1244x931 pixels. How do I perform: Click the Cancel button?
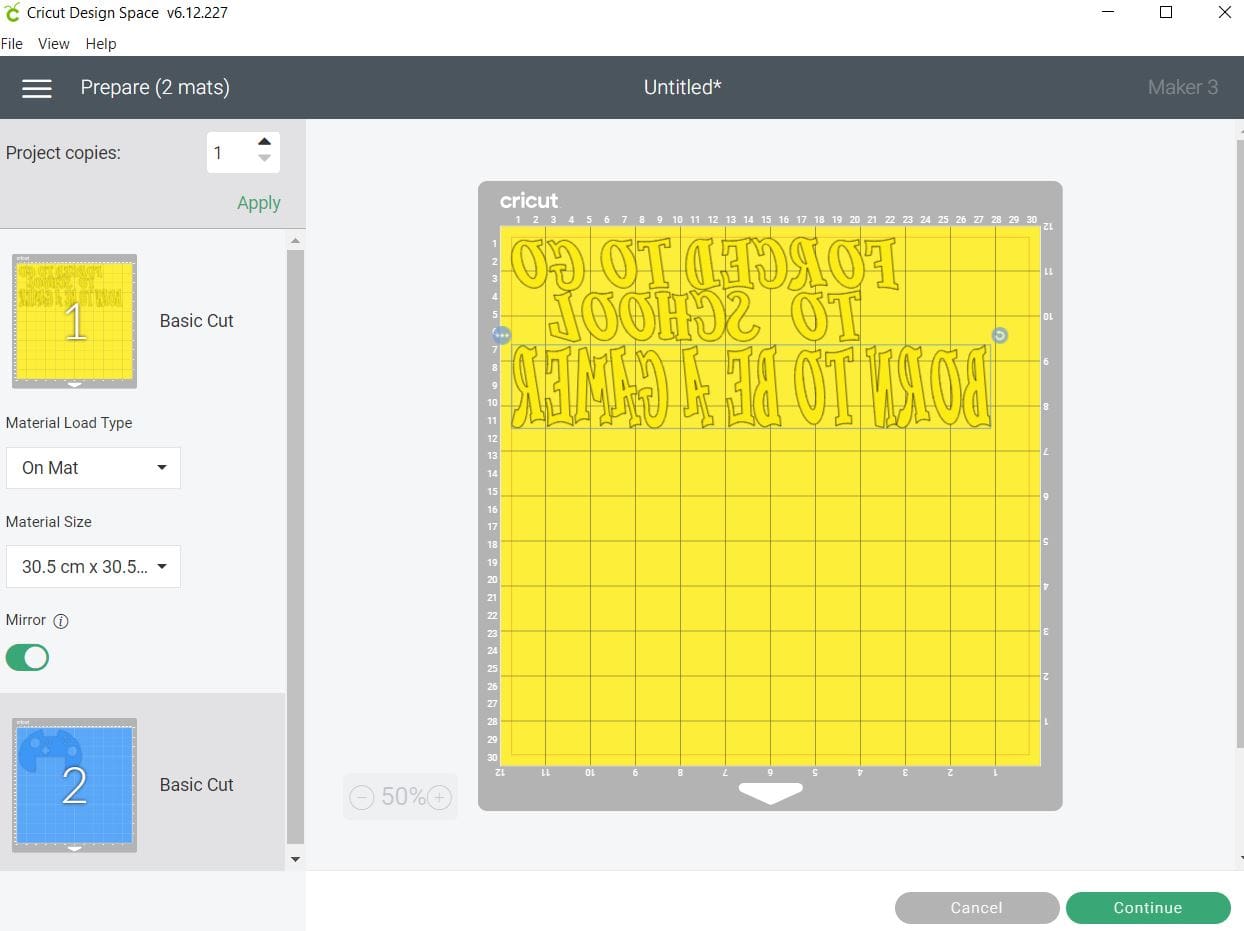pyautogui.click(x=976, y=908)
